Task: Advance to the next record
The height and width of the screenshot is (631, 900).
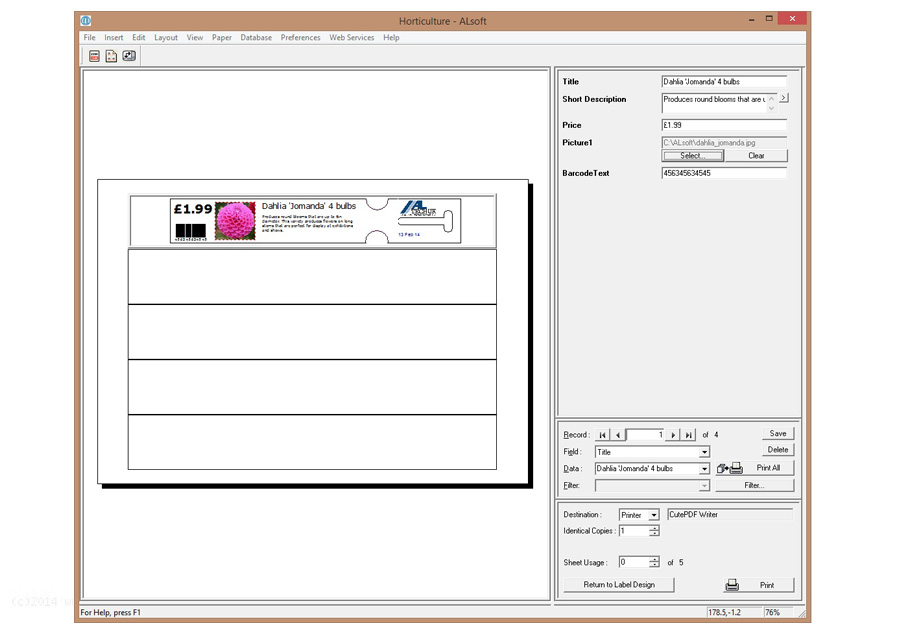Action: [674, 435]
